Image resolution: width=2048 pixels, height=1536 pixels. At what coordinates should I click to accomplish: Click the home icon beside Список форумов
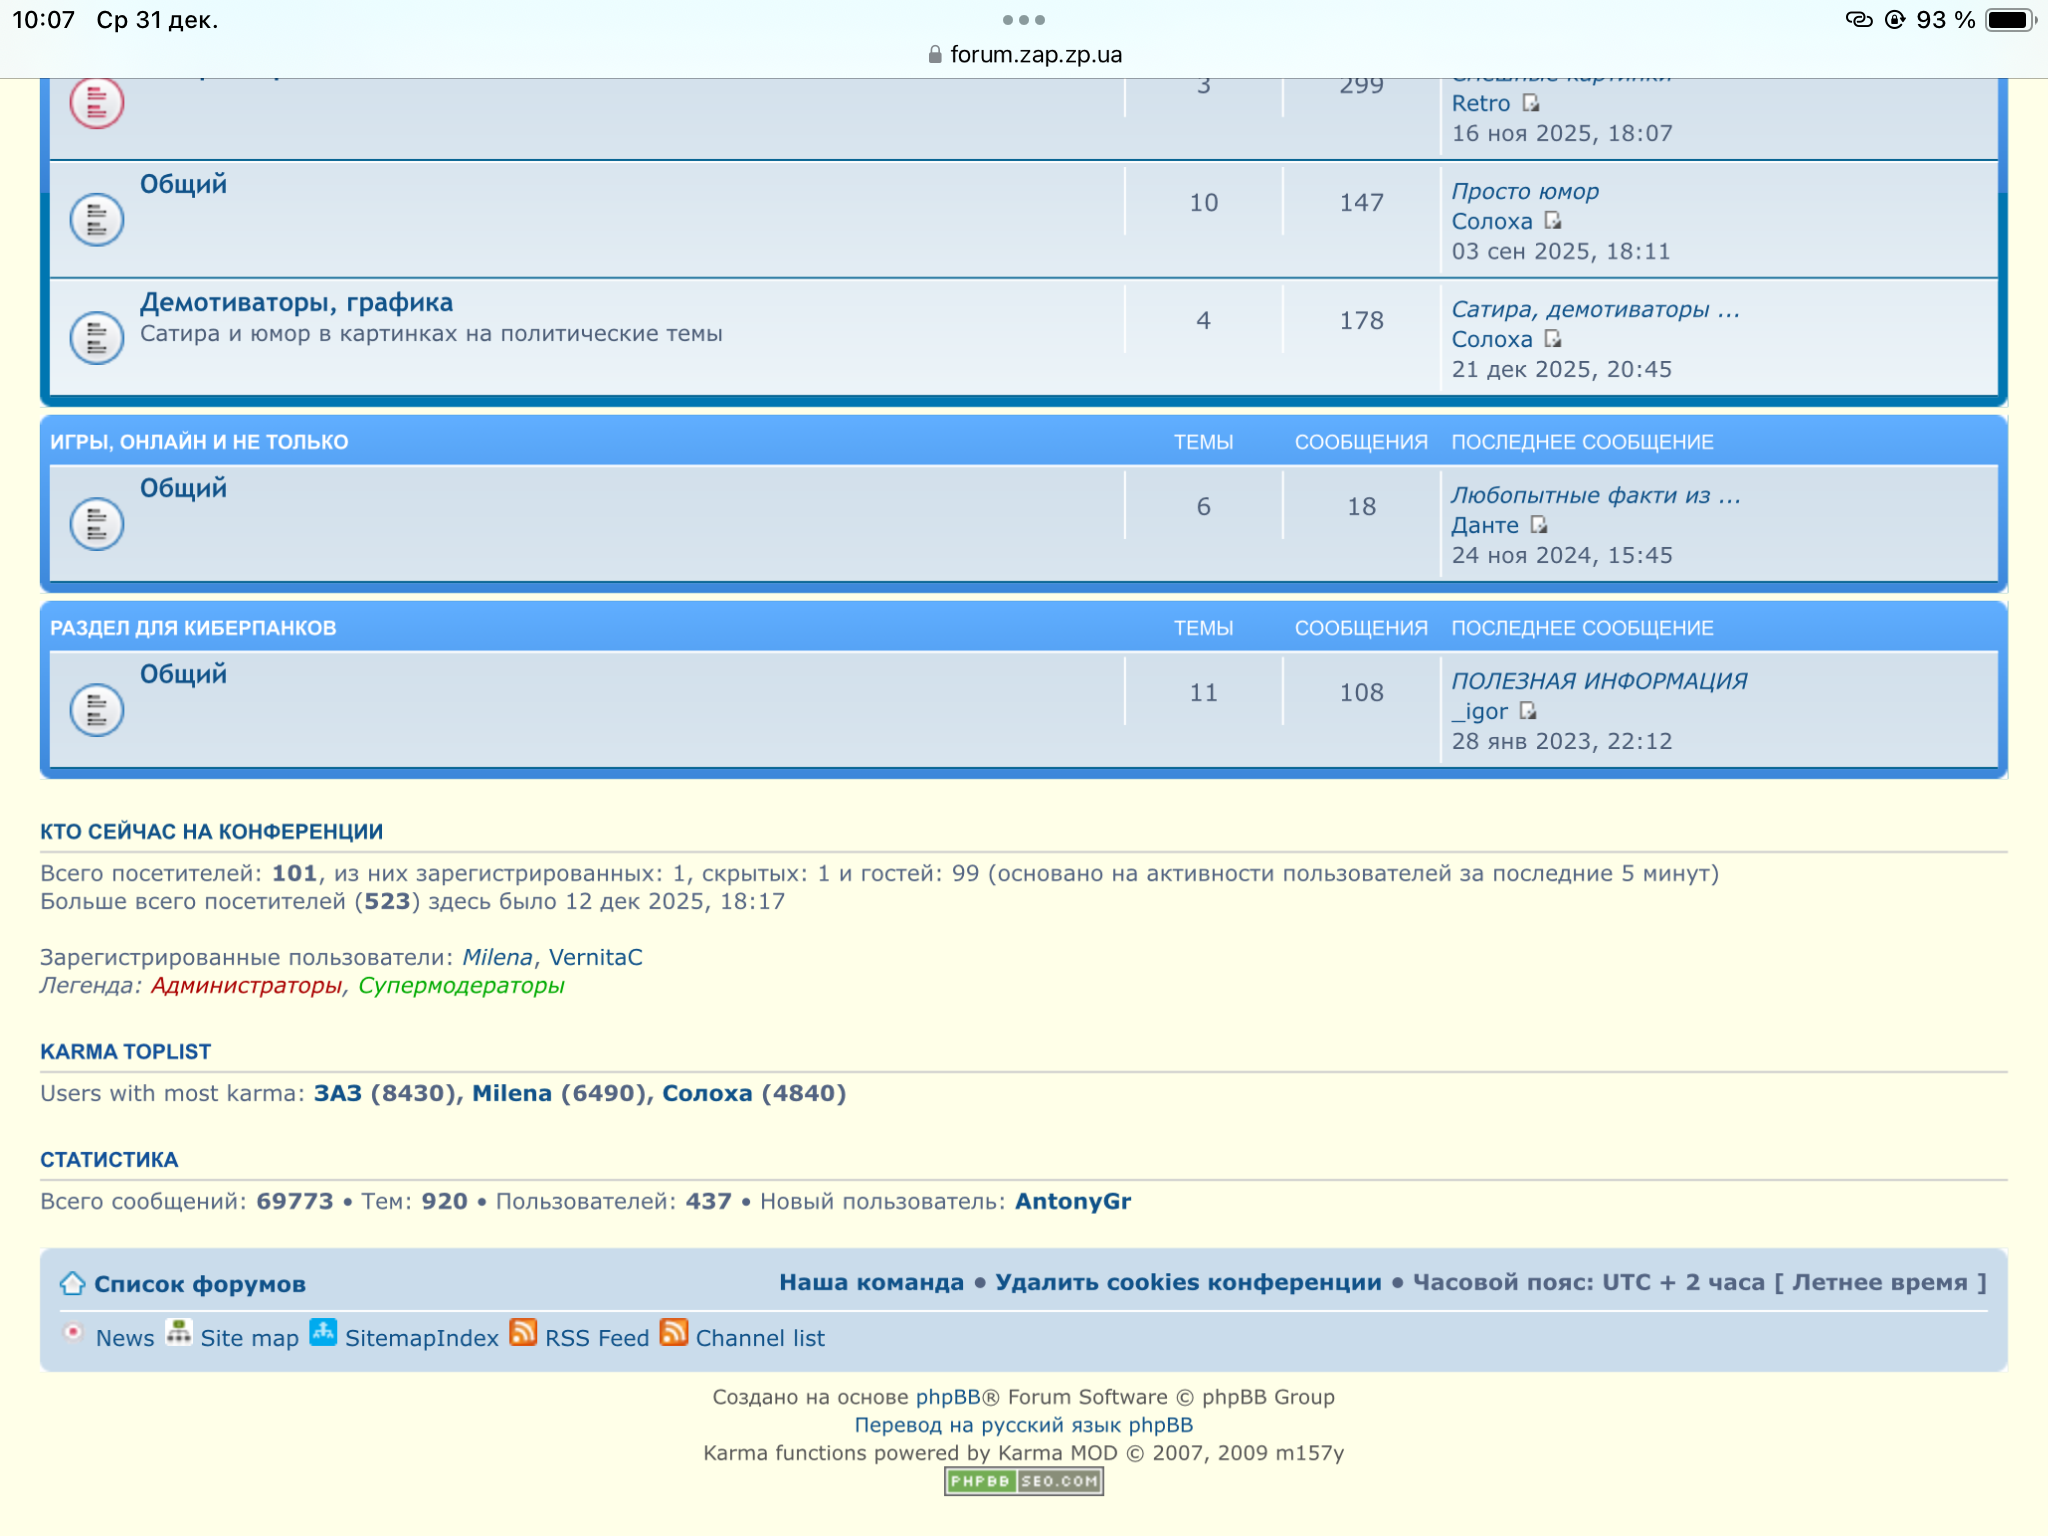[72, 1283]
